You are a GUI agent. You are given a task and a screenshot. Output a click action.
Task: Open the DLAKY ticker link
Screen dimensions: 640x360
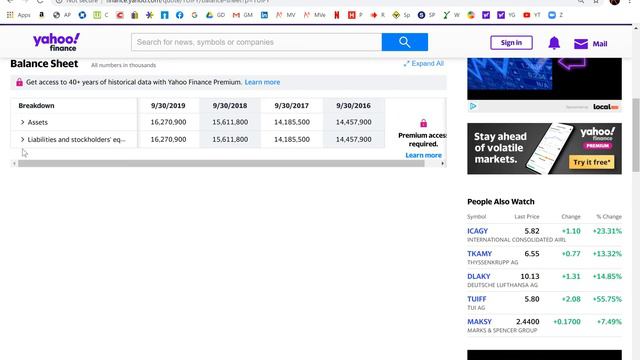click(479, 276)
